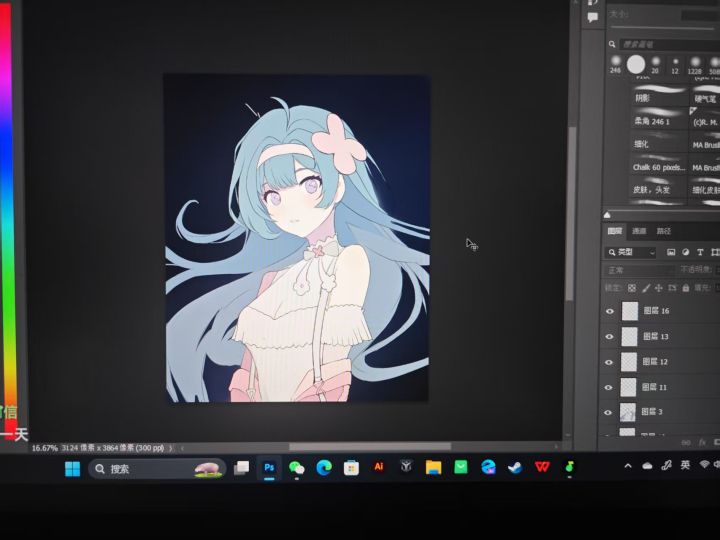Launch Microsoft Edge from the taskbar
This screenshot has height=540, width=720.
click(324, 467)
